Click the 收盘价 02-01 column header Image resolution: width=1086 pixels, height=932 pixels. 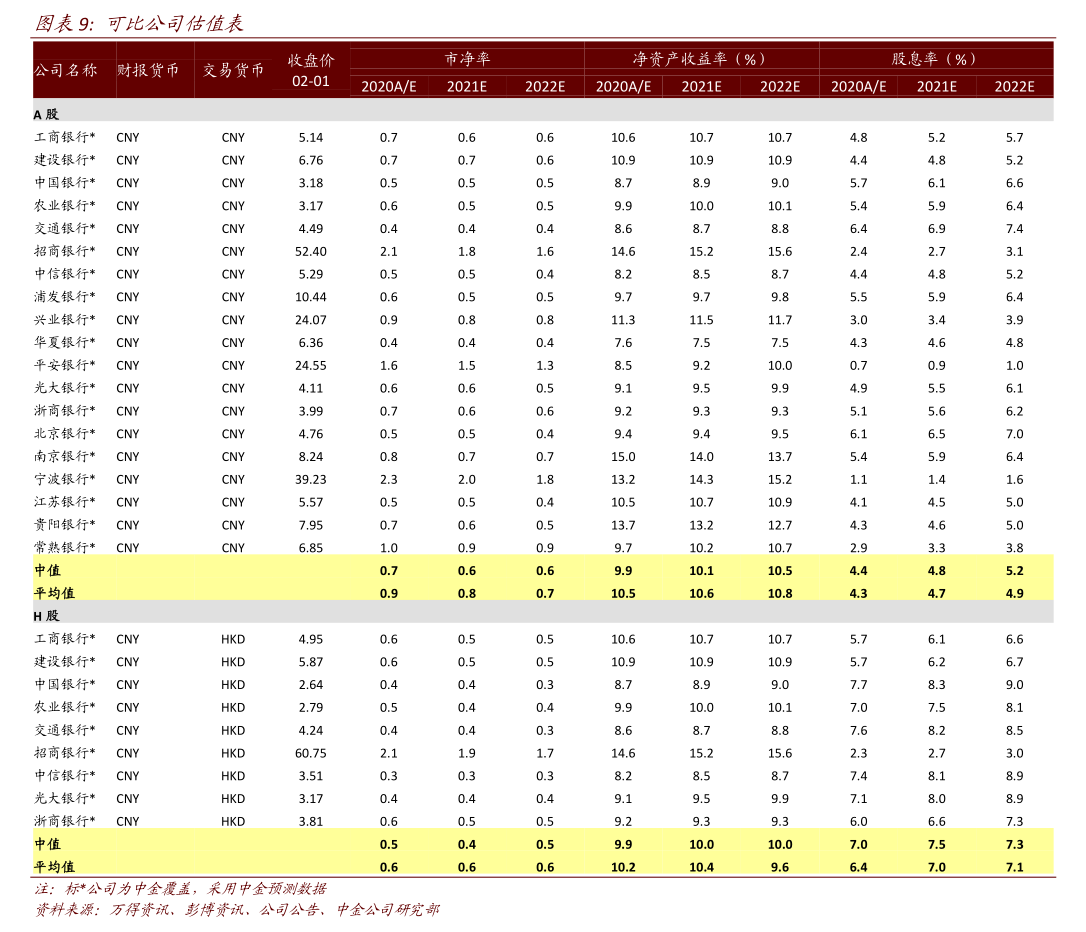(311, 70)
